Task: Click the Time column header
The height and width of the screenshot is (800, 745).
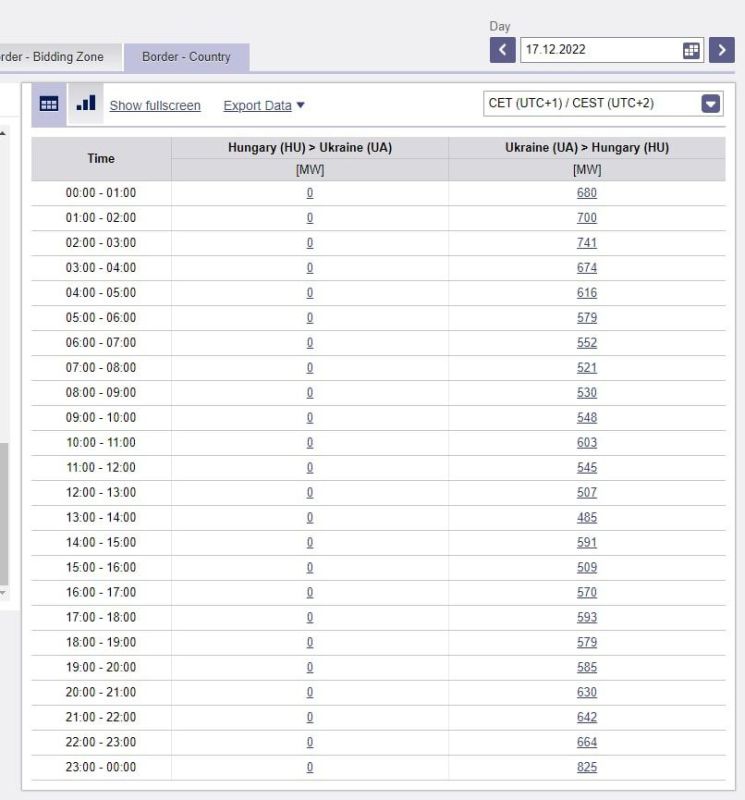Action: (x=101, y=158)
